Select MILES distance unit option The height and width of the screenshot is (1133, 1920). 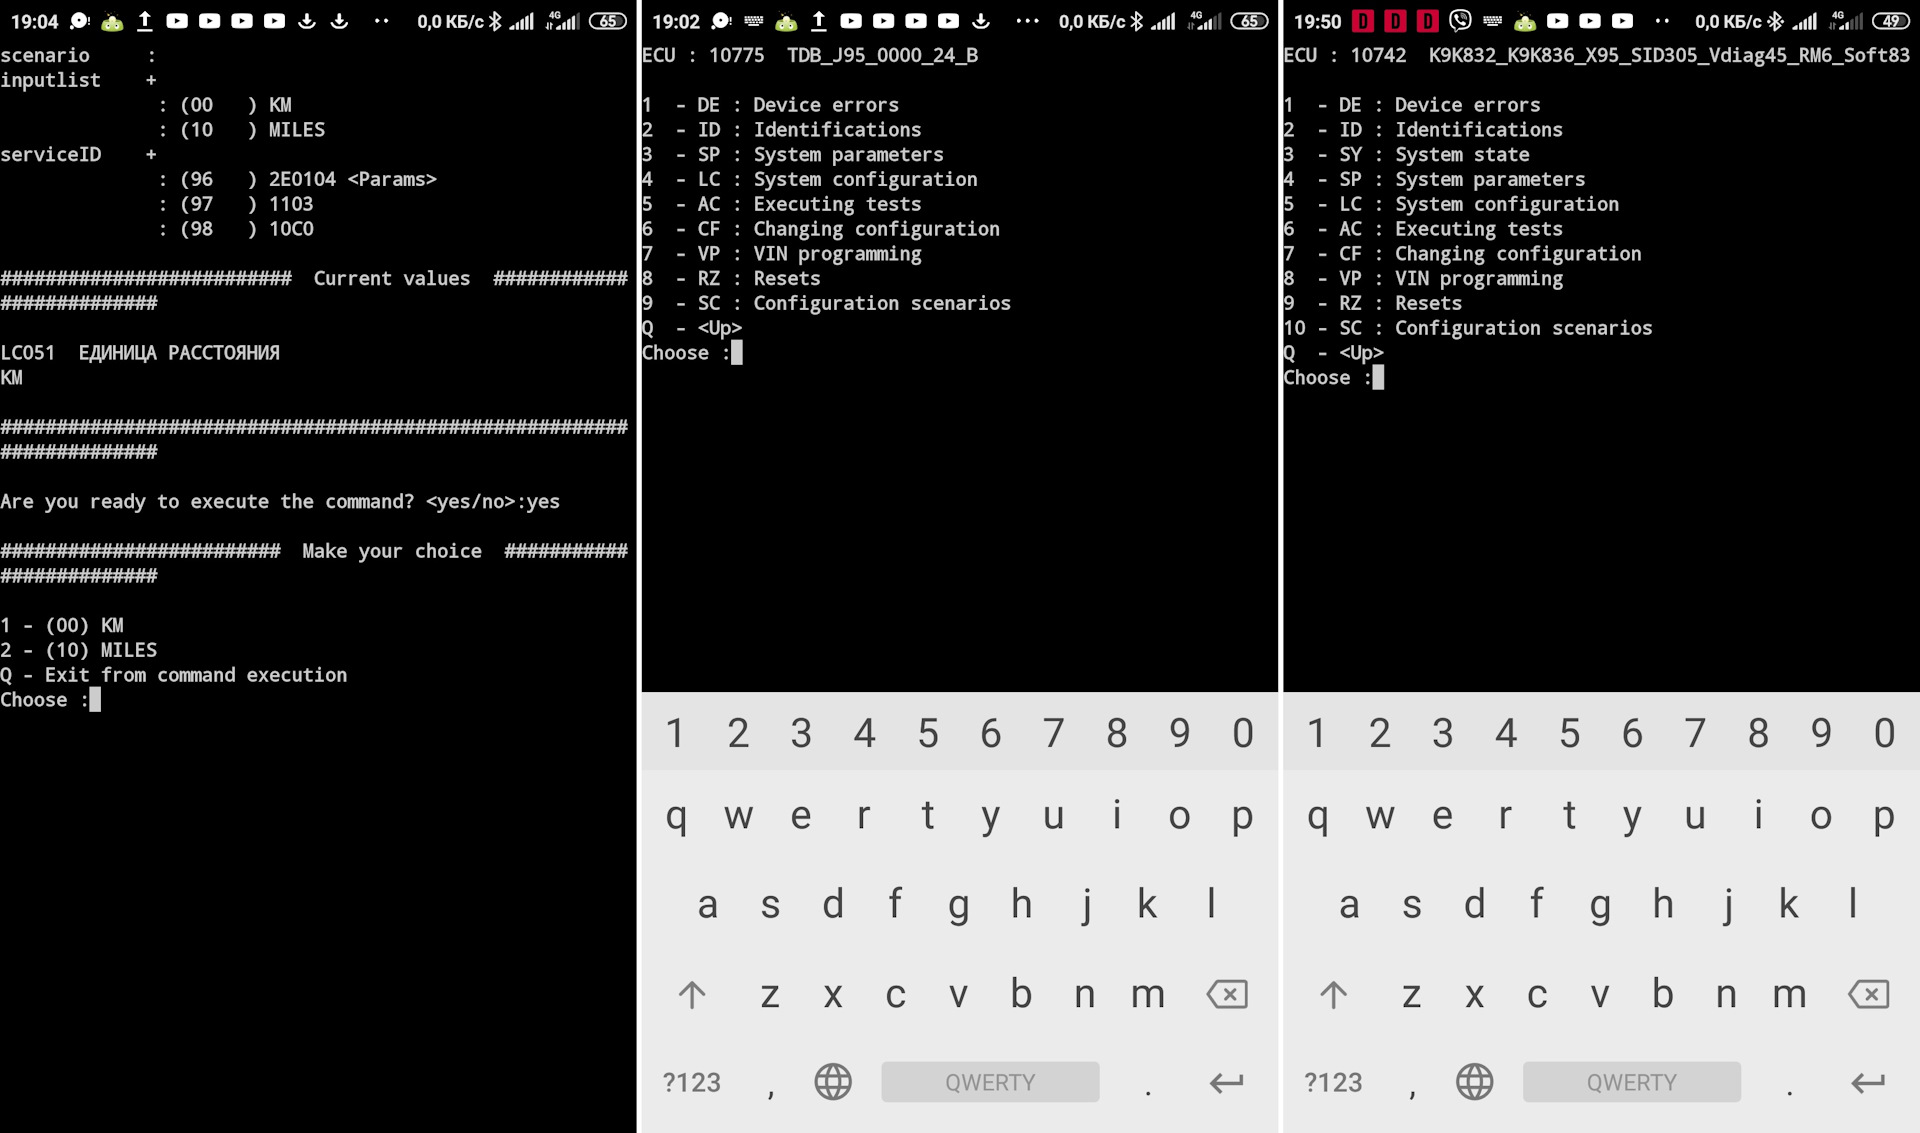78,650
